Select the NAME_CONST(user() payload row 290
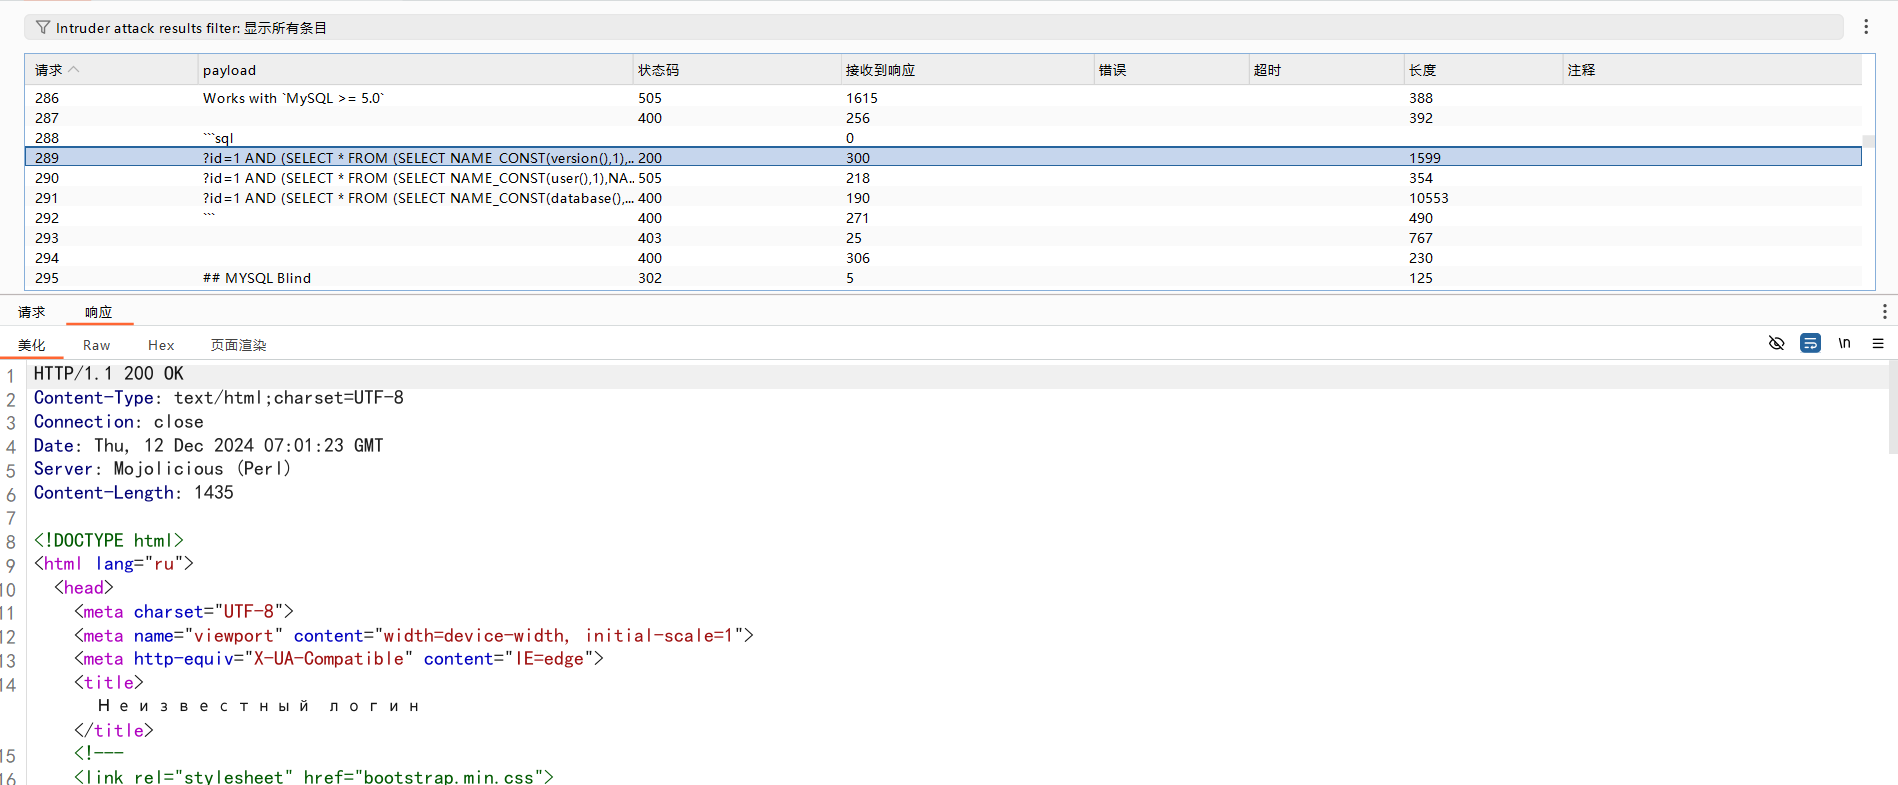Screen dimensions: 1898x785 pos(943,178)
